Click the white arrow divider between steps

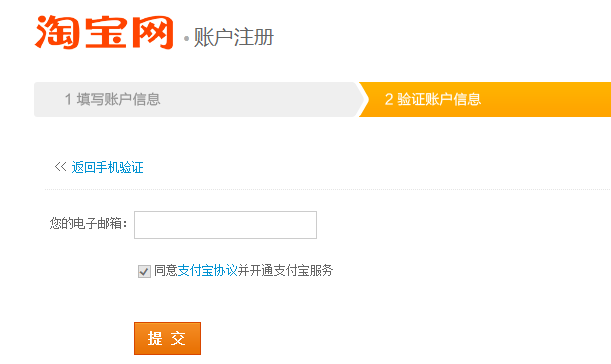pos(362,99)
